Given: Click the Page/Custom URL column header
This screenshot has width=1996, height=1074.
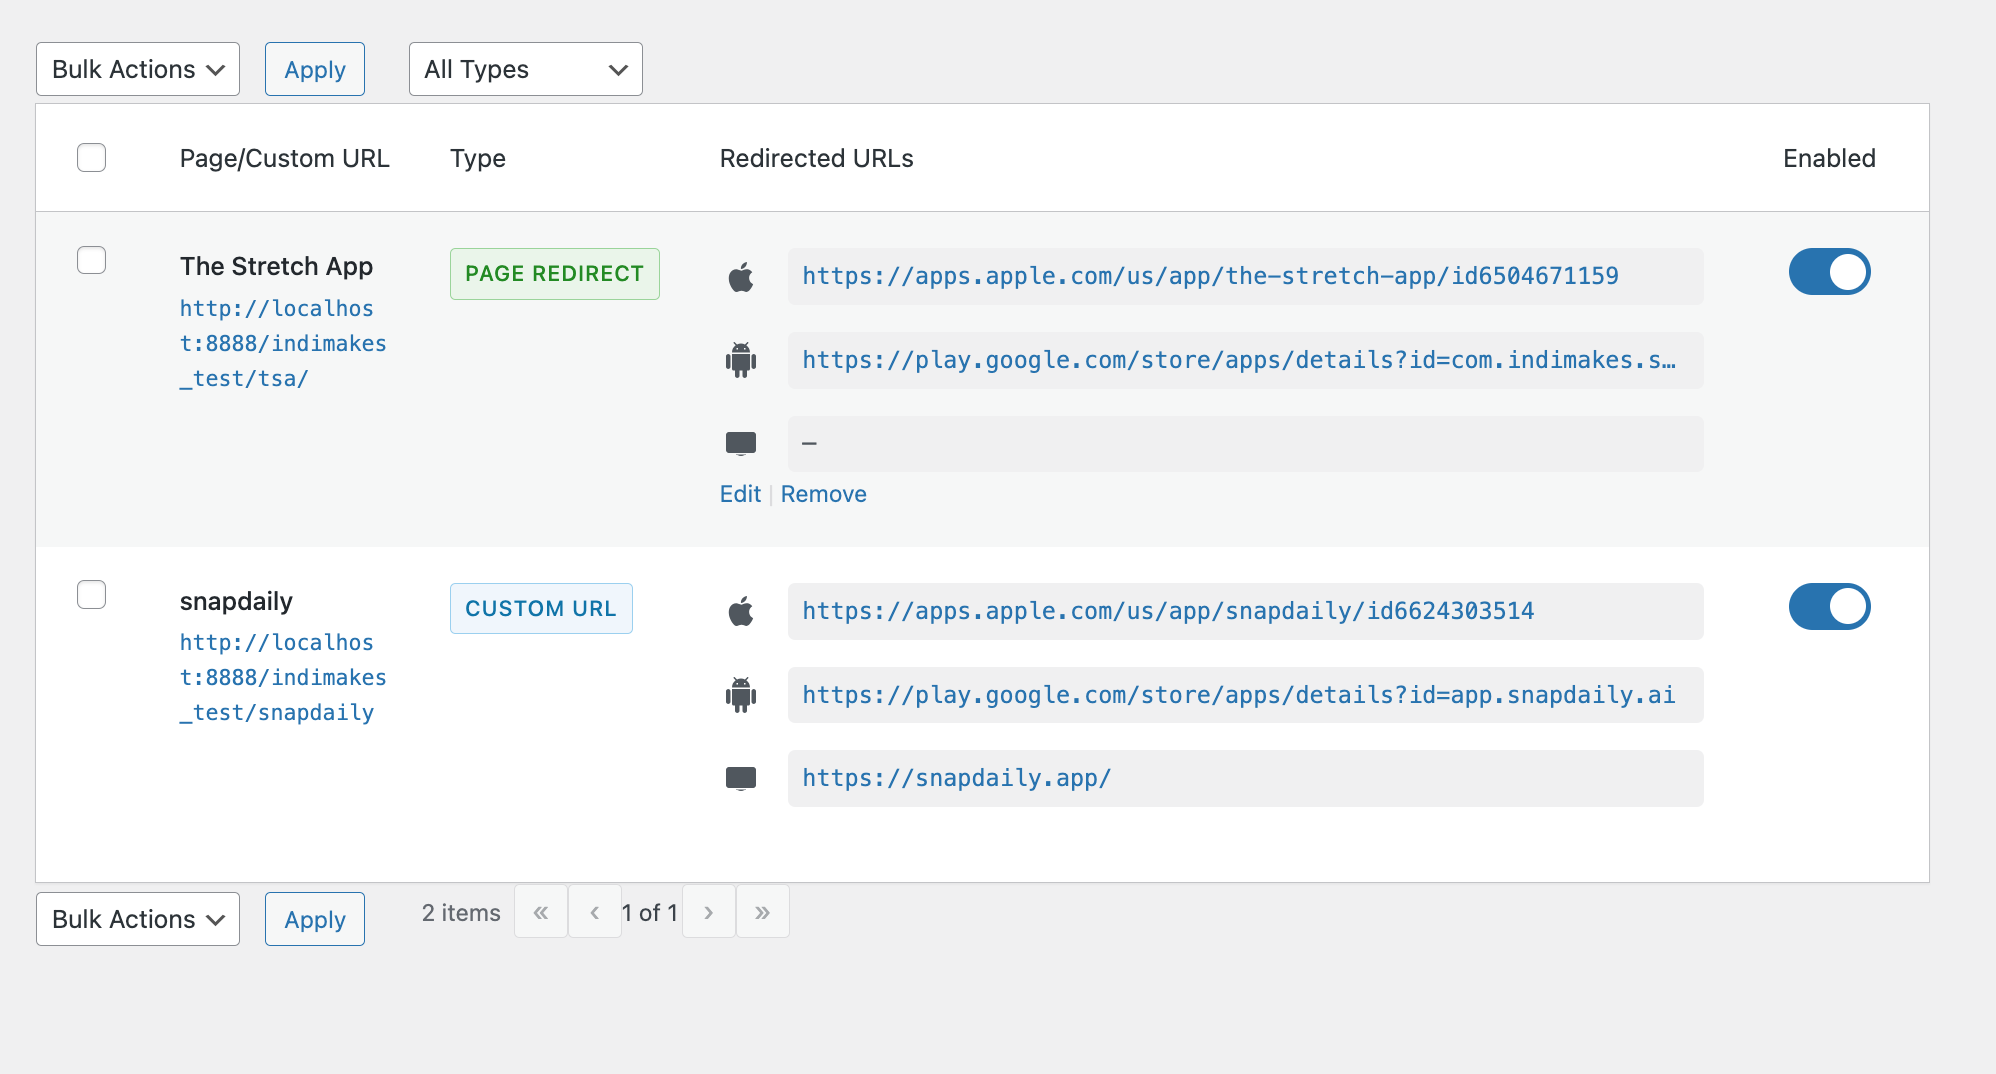Looking at the screenshot, I should pyautogui.click(x=285, y=158).
